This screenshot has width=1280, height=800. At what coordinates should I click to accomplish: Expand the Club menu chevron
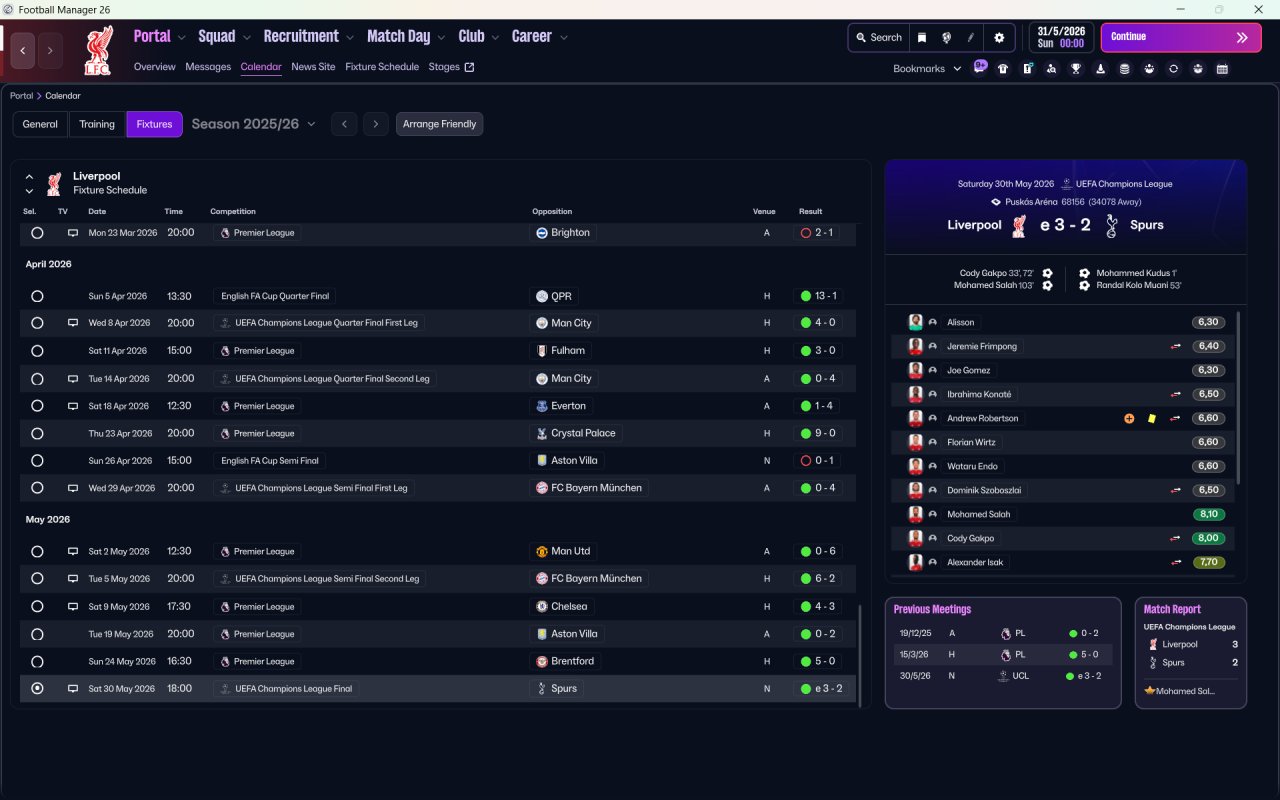pyautogui.click(x=495, y=38)
